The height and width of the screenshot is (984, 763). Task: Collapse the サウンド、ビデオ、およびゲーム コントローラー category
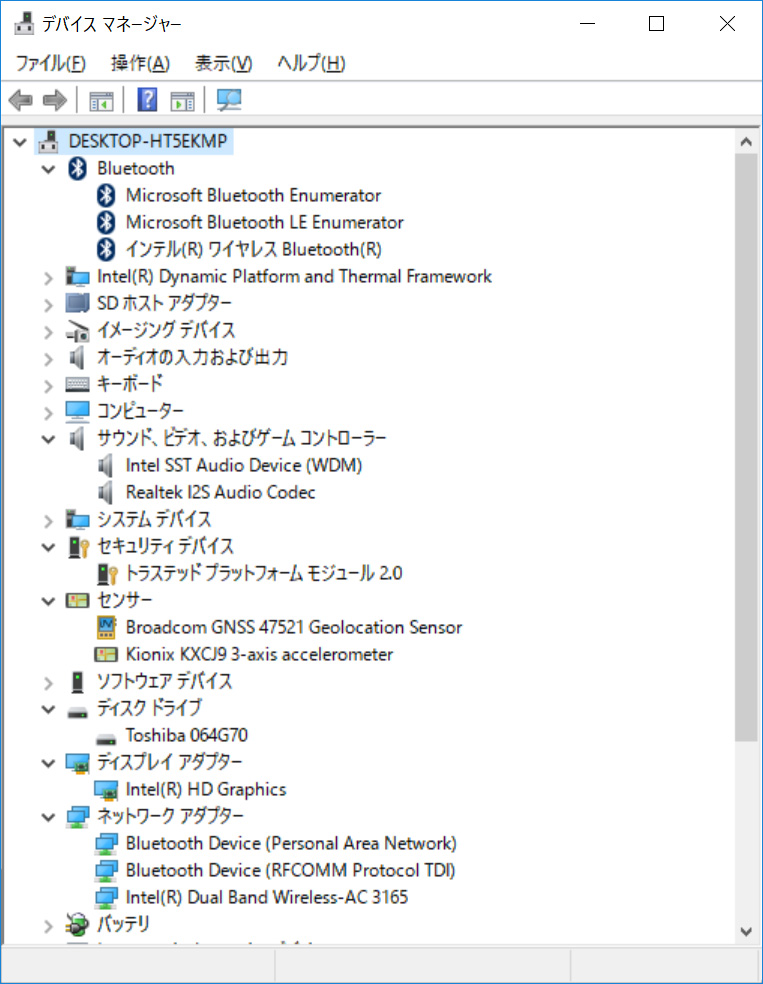coord(48,439)
